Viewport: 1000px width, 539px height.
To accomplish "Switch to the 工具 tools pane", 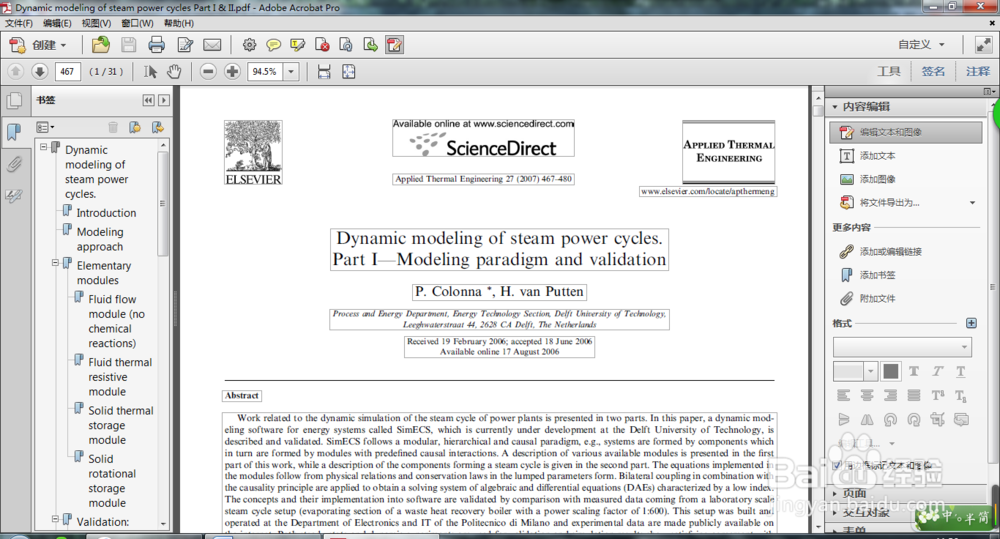I will [x=888, y=71].
